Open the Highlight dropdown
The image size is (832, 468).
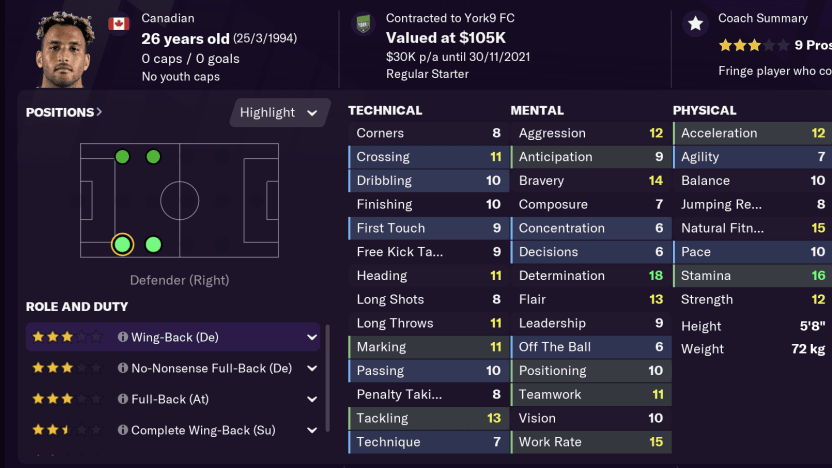coord(280,113)
